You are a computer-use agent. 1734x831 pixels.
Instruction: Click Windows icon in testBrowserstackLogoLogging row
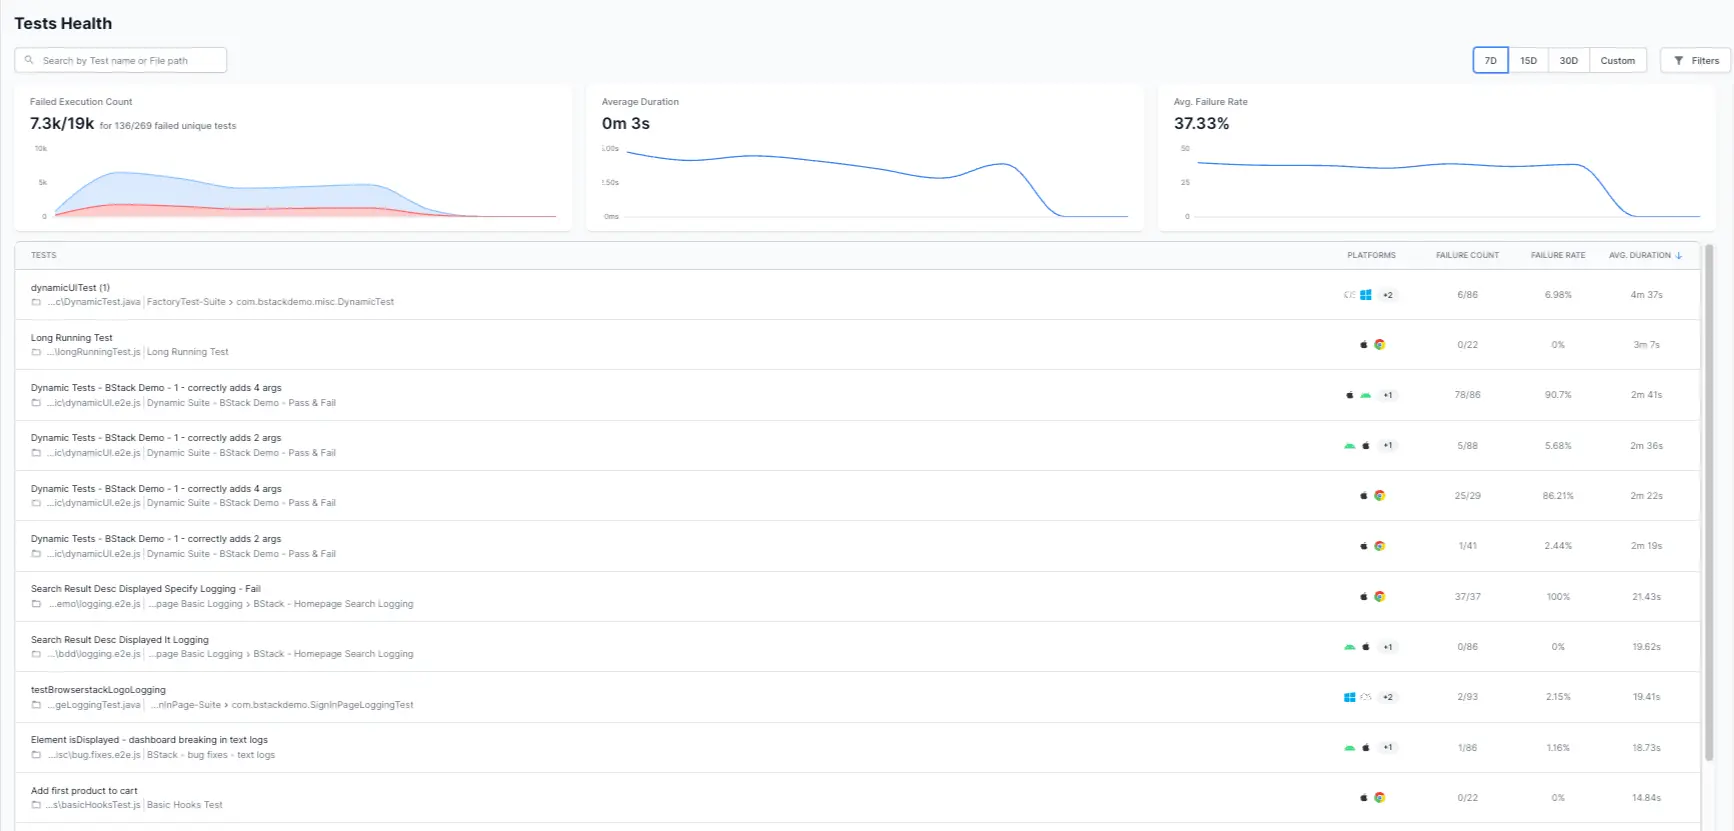[1349, 697]
